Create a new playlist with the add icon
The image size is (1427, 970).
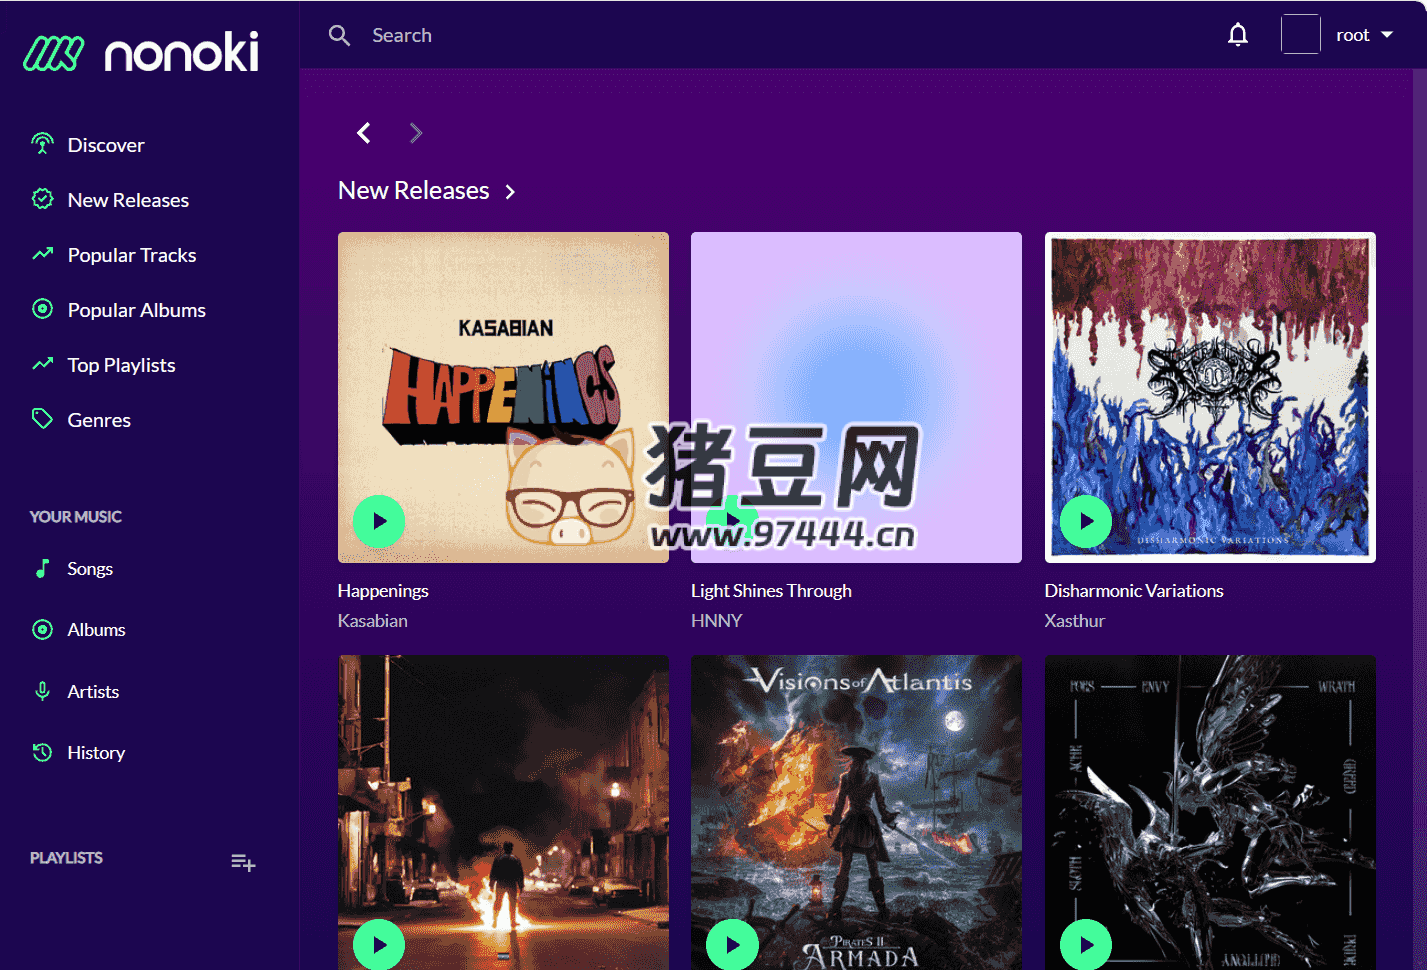pyautogui.click(x=243, y=861)
